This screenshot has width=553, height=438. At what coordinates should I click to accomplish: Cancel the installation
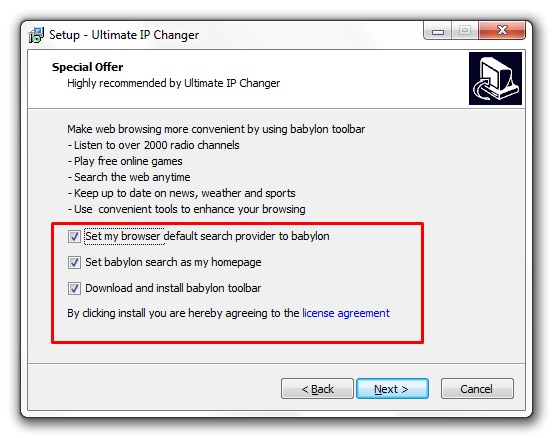pos(477,389)
